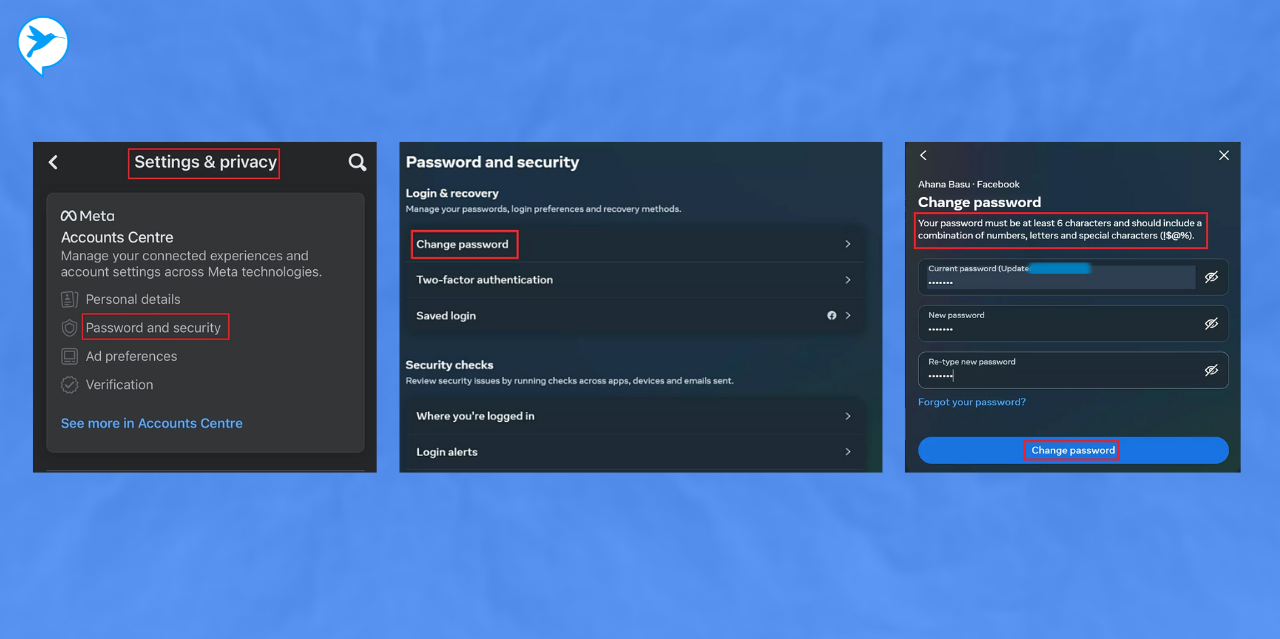Focus the New password input field
Image resolution: width=1280 pixels, height=639 pixels.
[x=1060, y=324]
